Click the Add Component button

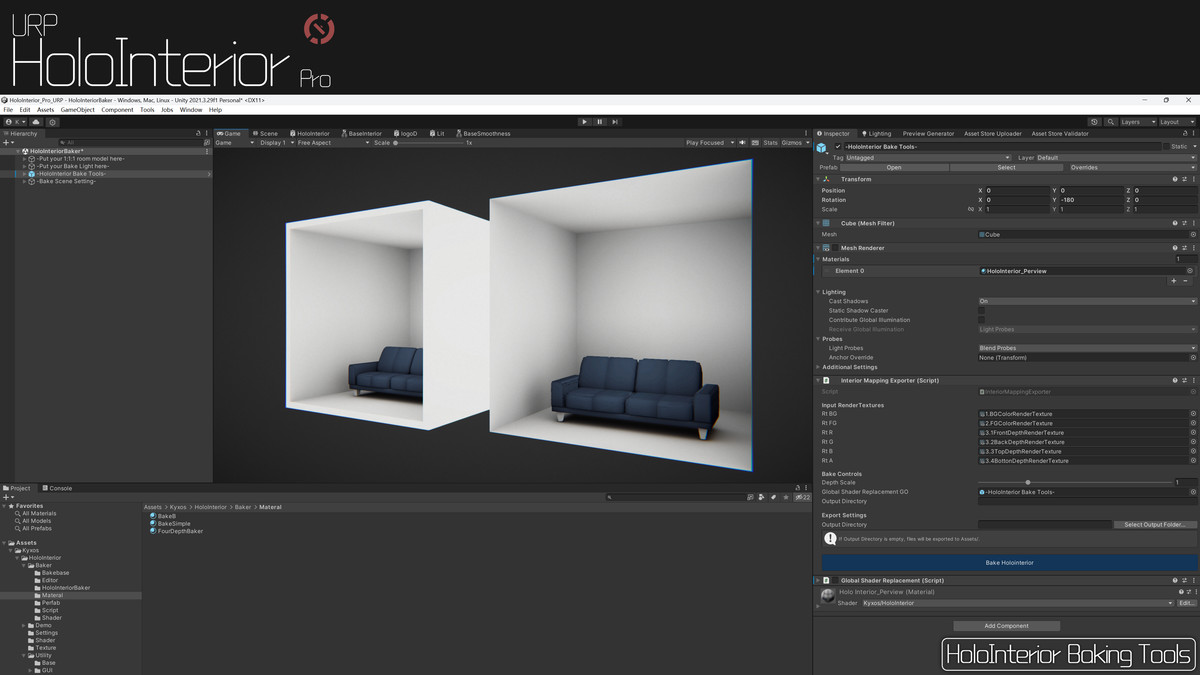point(1006,626)
